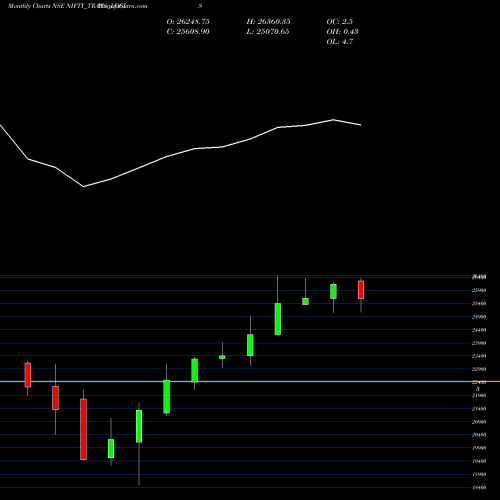This screenshot has height=500, width=500.
Task: Click the high price value H: 26360.35
Action: point(268,22)
